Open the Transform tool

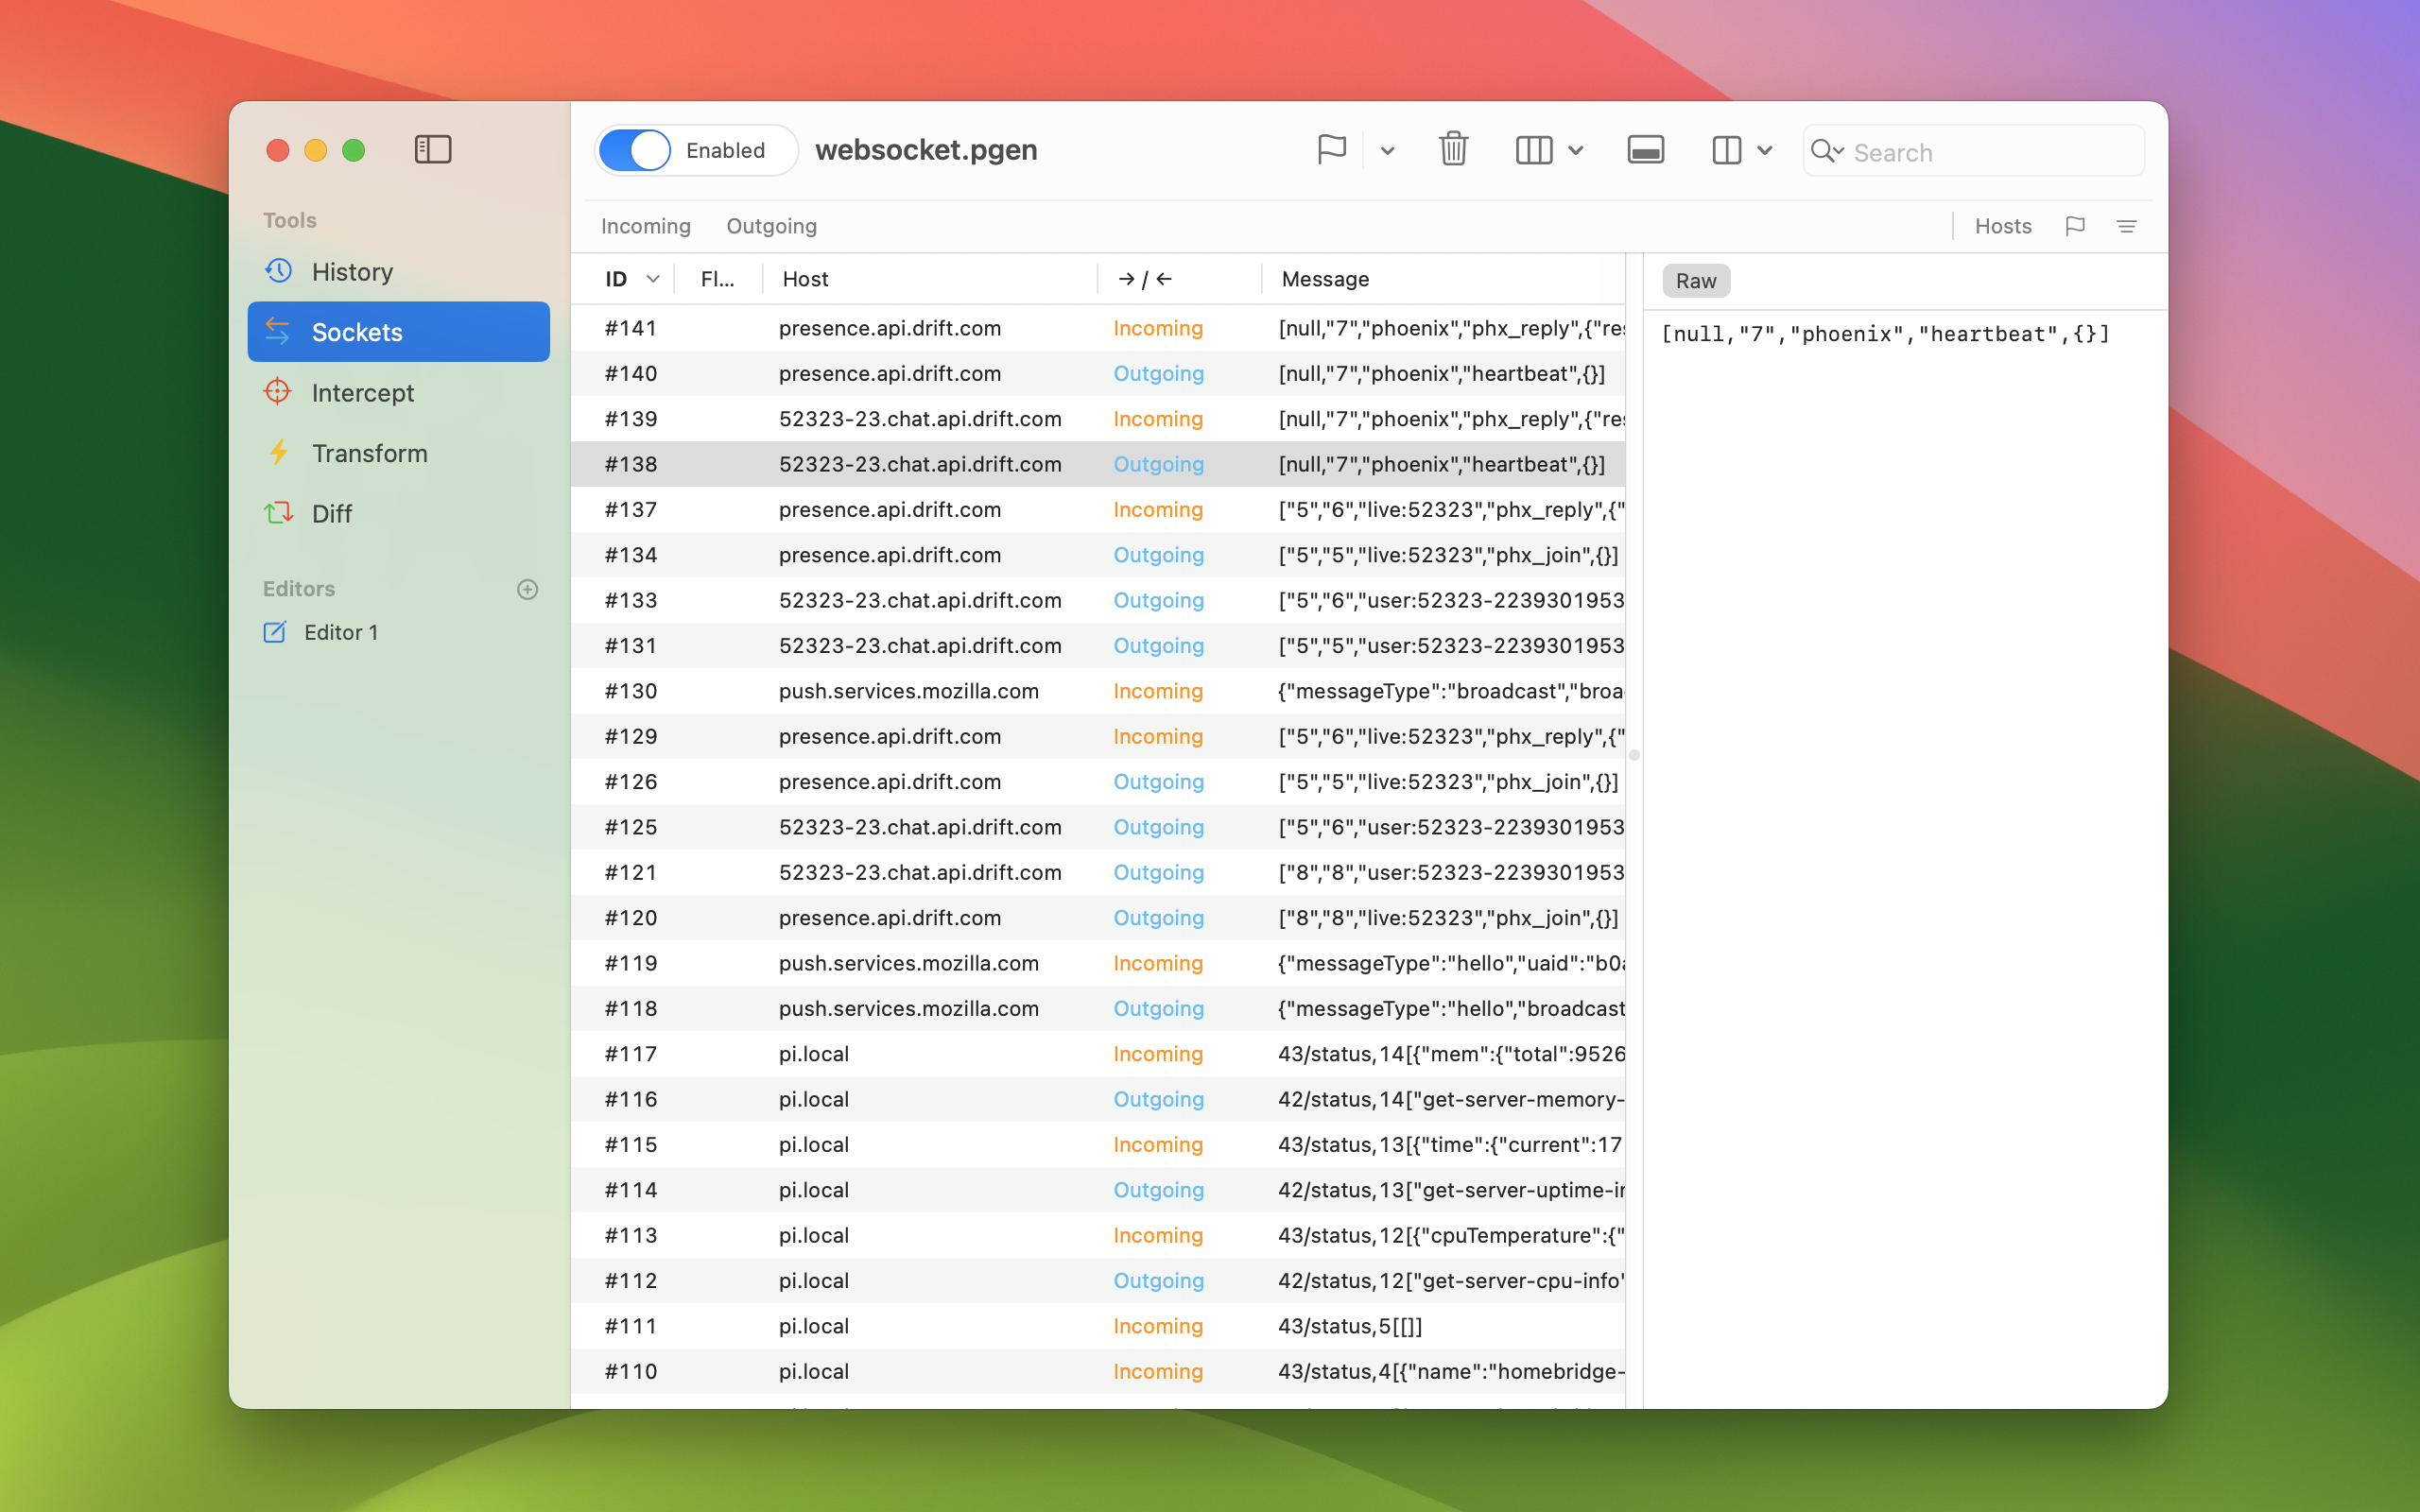pyautogui.click(x=398, y=453)
